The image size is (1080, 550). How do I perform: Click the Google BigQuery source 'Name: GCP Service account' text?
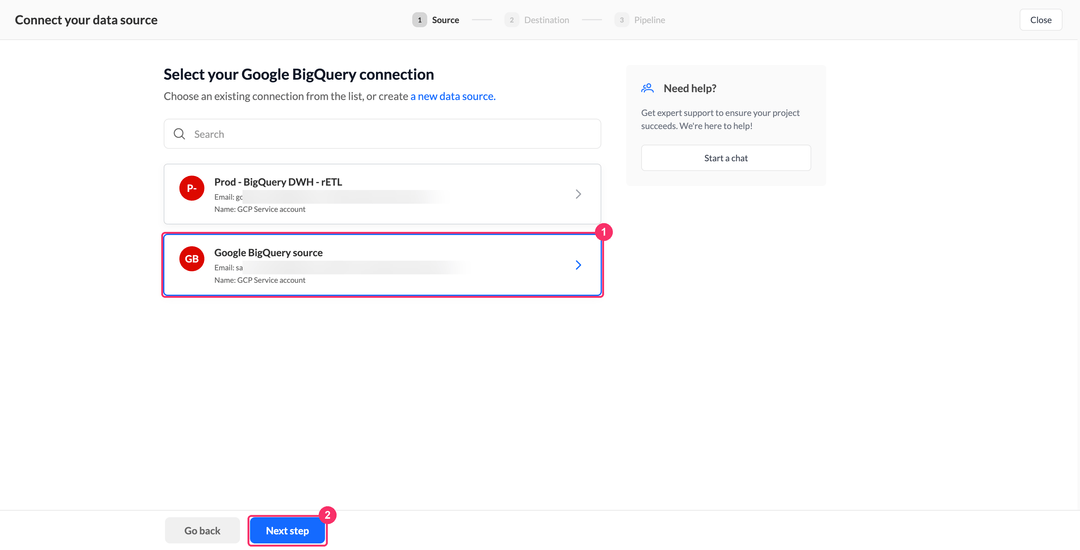(260, 280)
